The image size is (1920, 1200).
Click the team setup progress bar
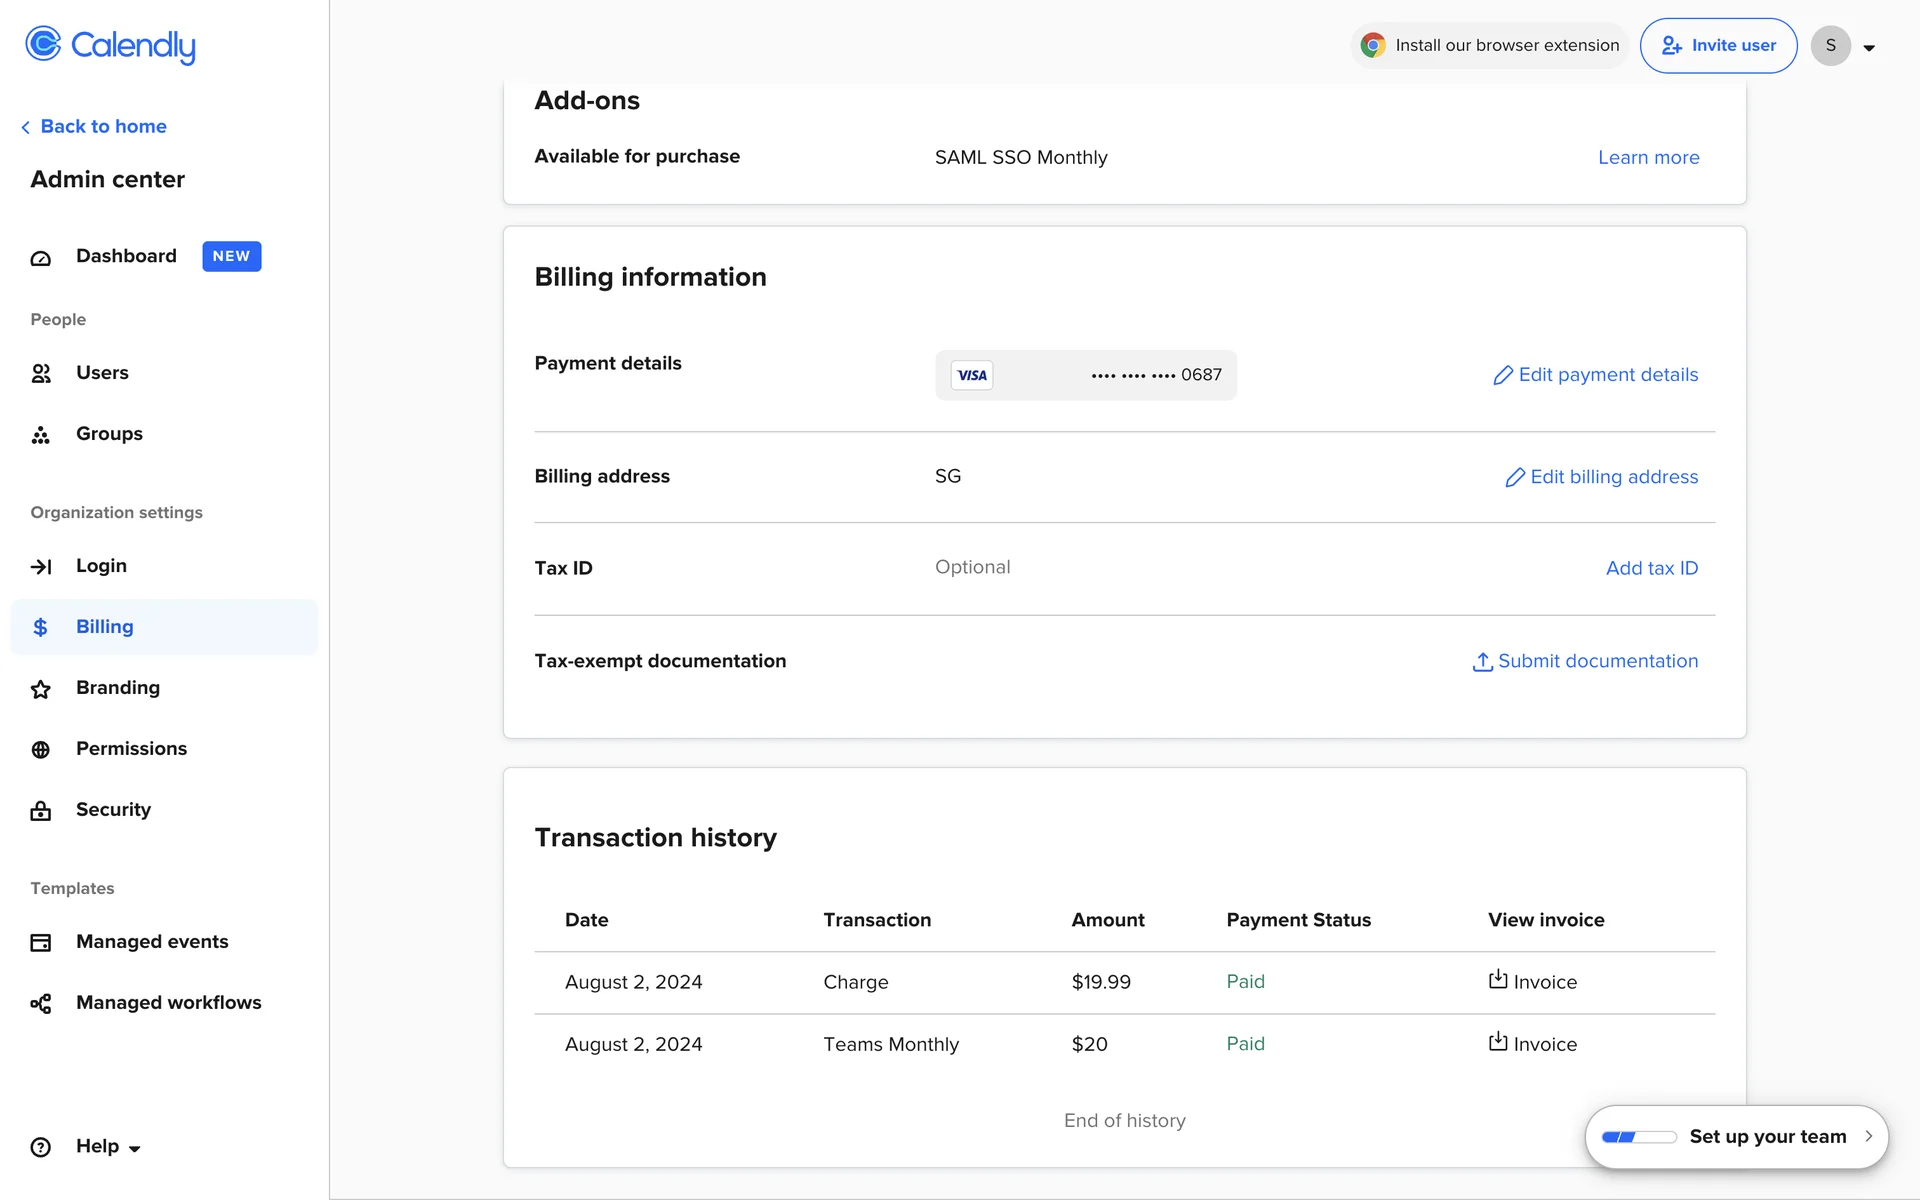(1638, 1137)
